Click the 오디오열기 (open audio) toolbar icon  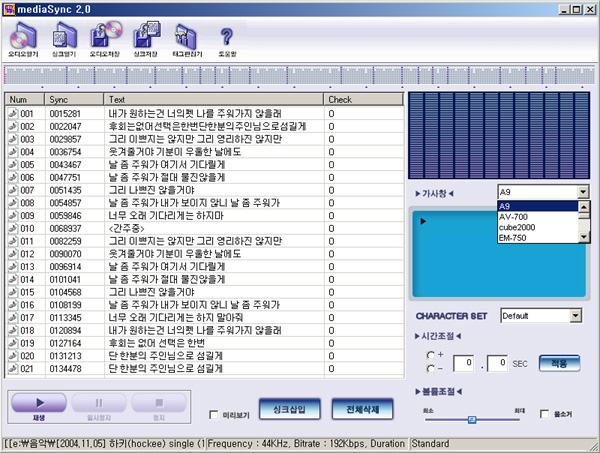pos(22,36)
